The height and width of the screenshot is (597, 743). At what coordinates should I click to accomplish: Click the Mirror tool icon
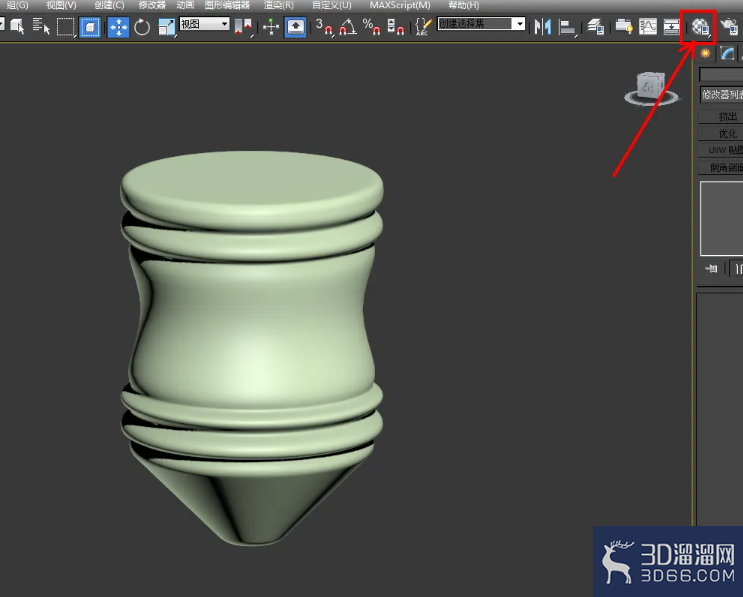543,27
